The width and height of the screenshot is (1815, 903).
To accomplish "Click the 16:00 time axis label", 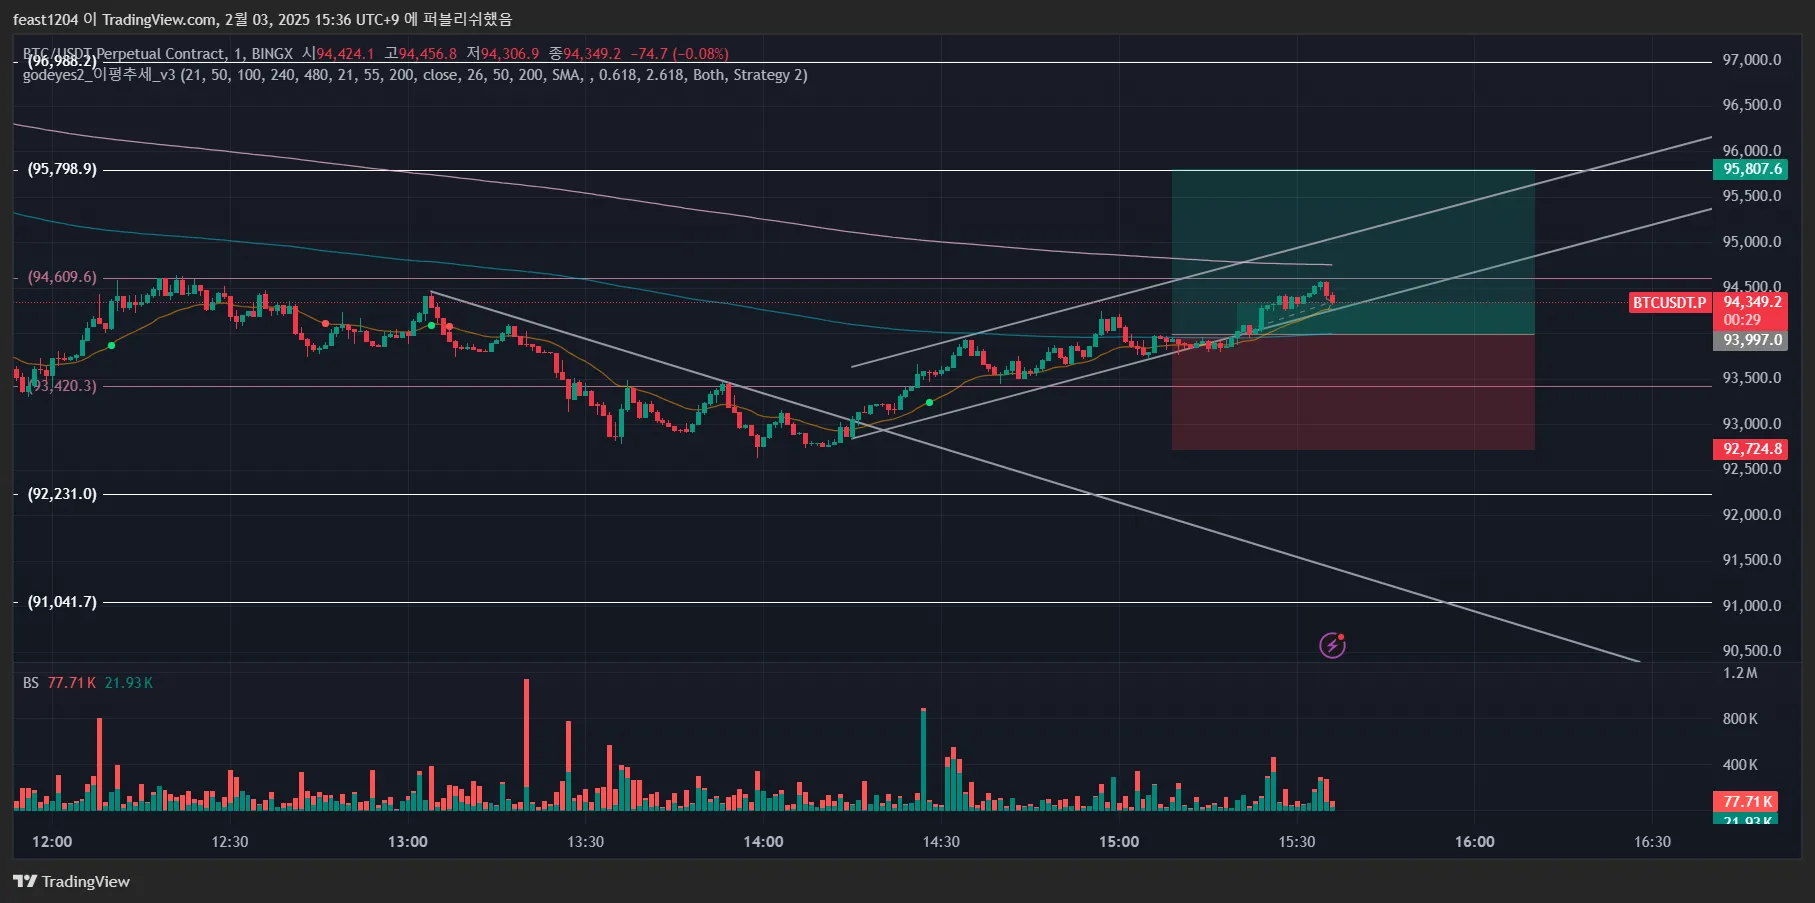I will tap(1475, 842).
